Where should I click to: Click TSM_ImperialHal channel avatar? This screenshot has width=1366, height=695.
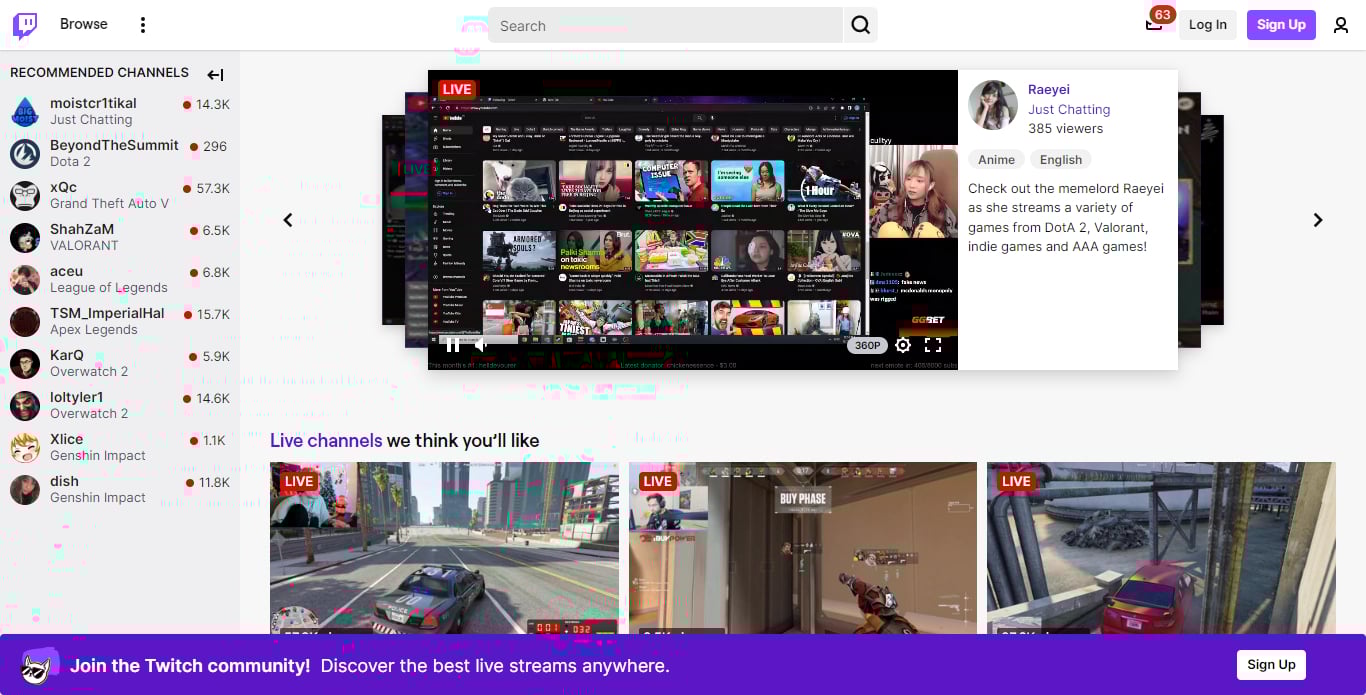coord(25,321)
